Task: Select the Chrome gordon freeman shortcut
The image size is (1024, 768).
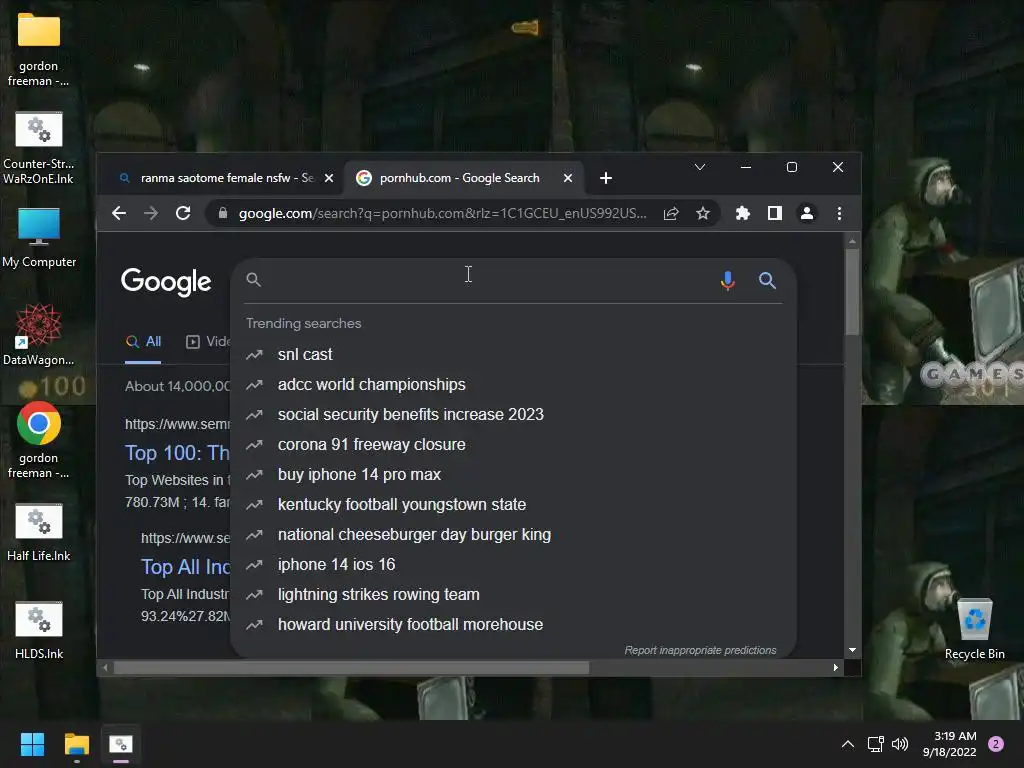Action: (39, 441)
